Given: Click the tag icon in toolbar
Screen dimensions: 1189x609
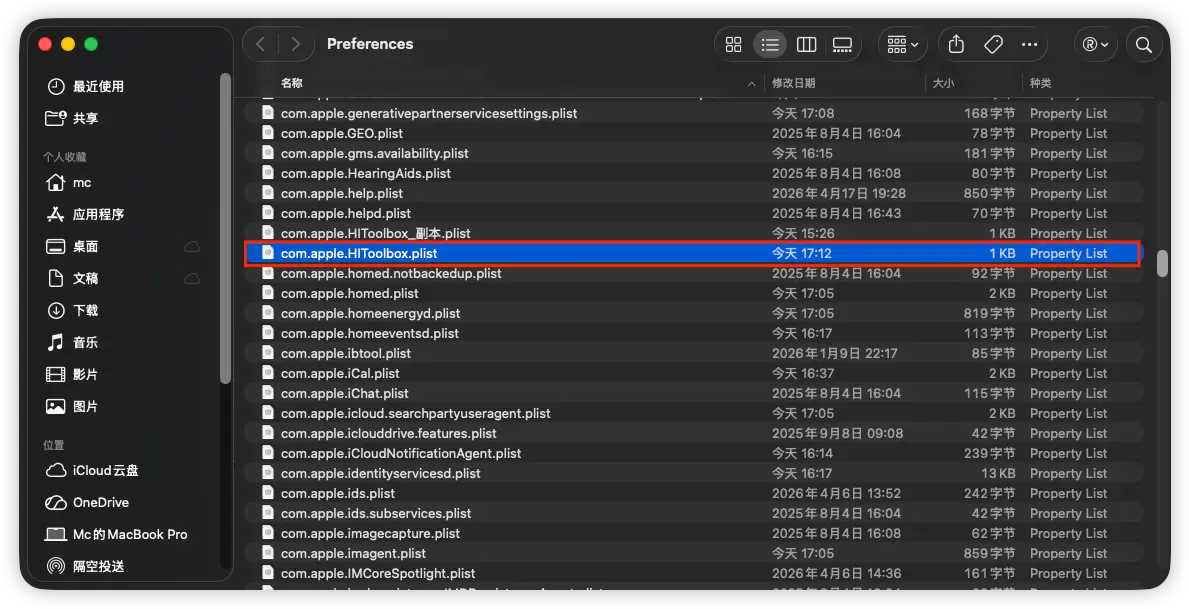Looking at the screenshot, I should click(993, 45).
